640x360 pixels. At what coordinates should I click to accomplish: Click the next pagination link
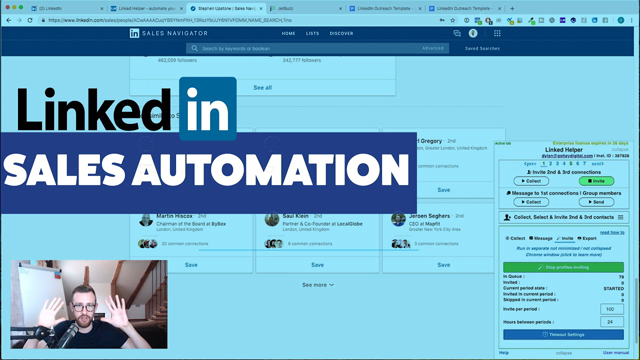click(598, 164)
